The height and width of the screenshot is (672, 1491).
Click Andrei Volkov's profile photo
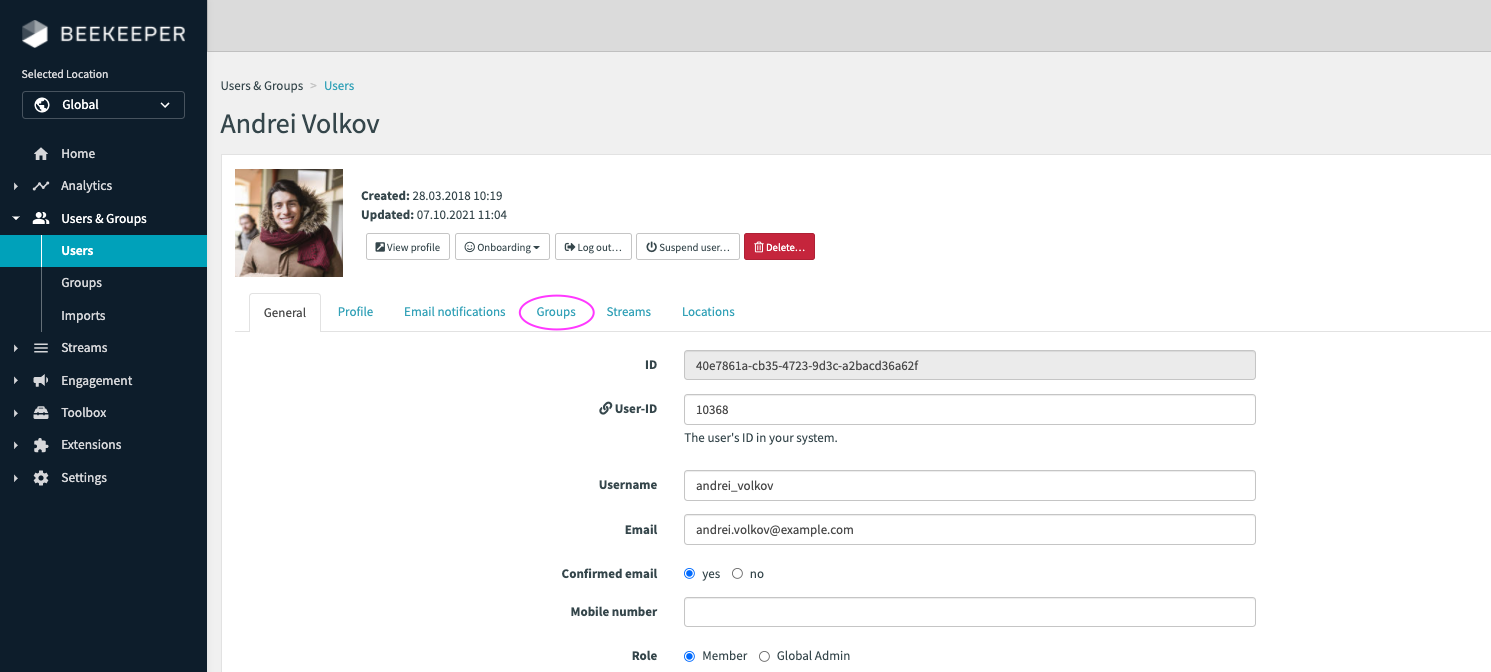click(x=289, y=223)
